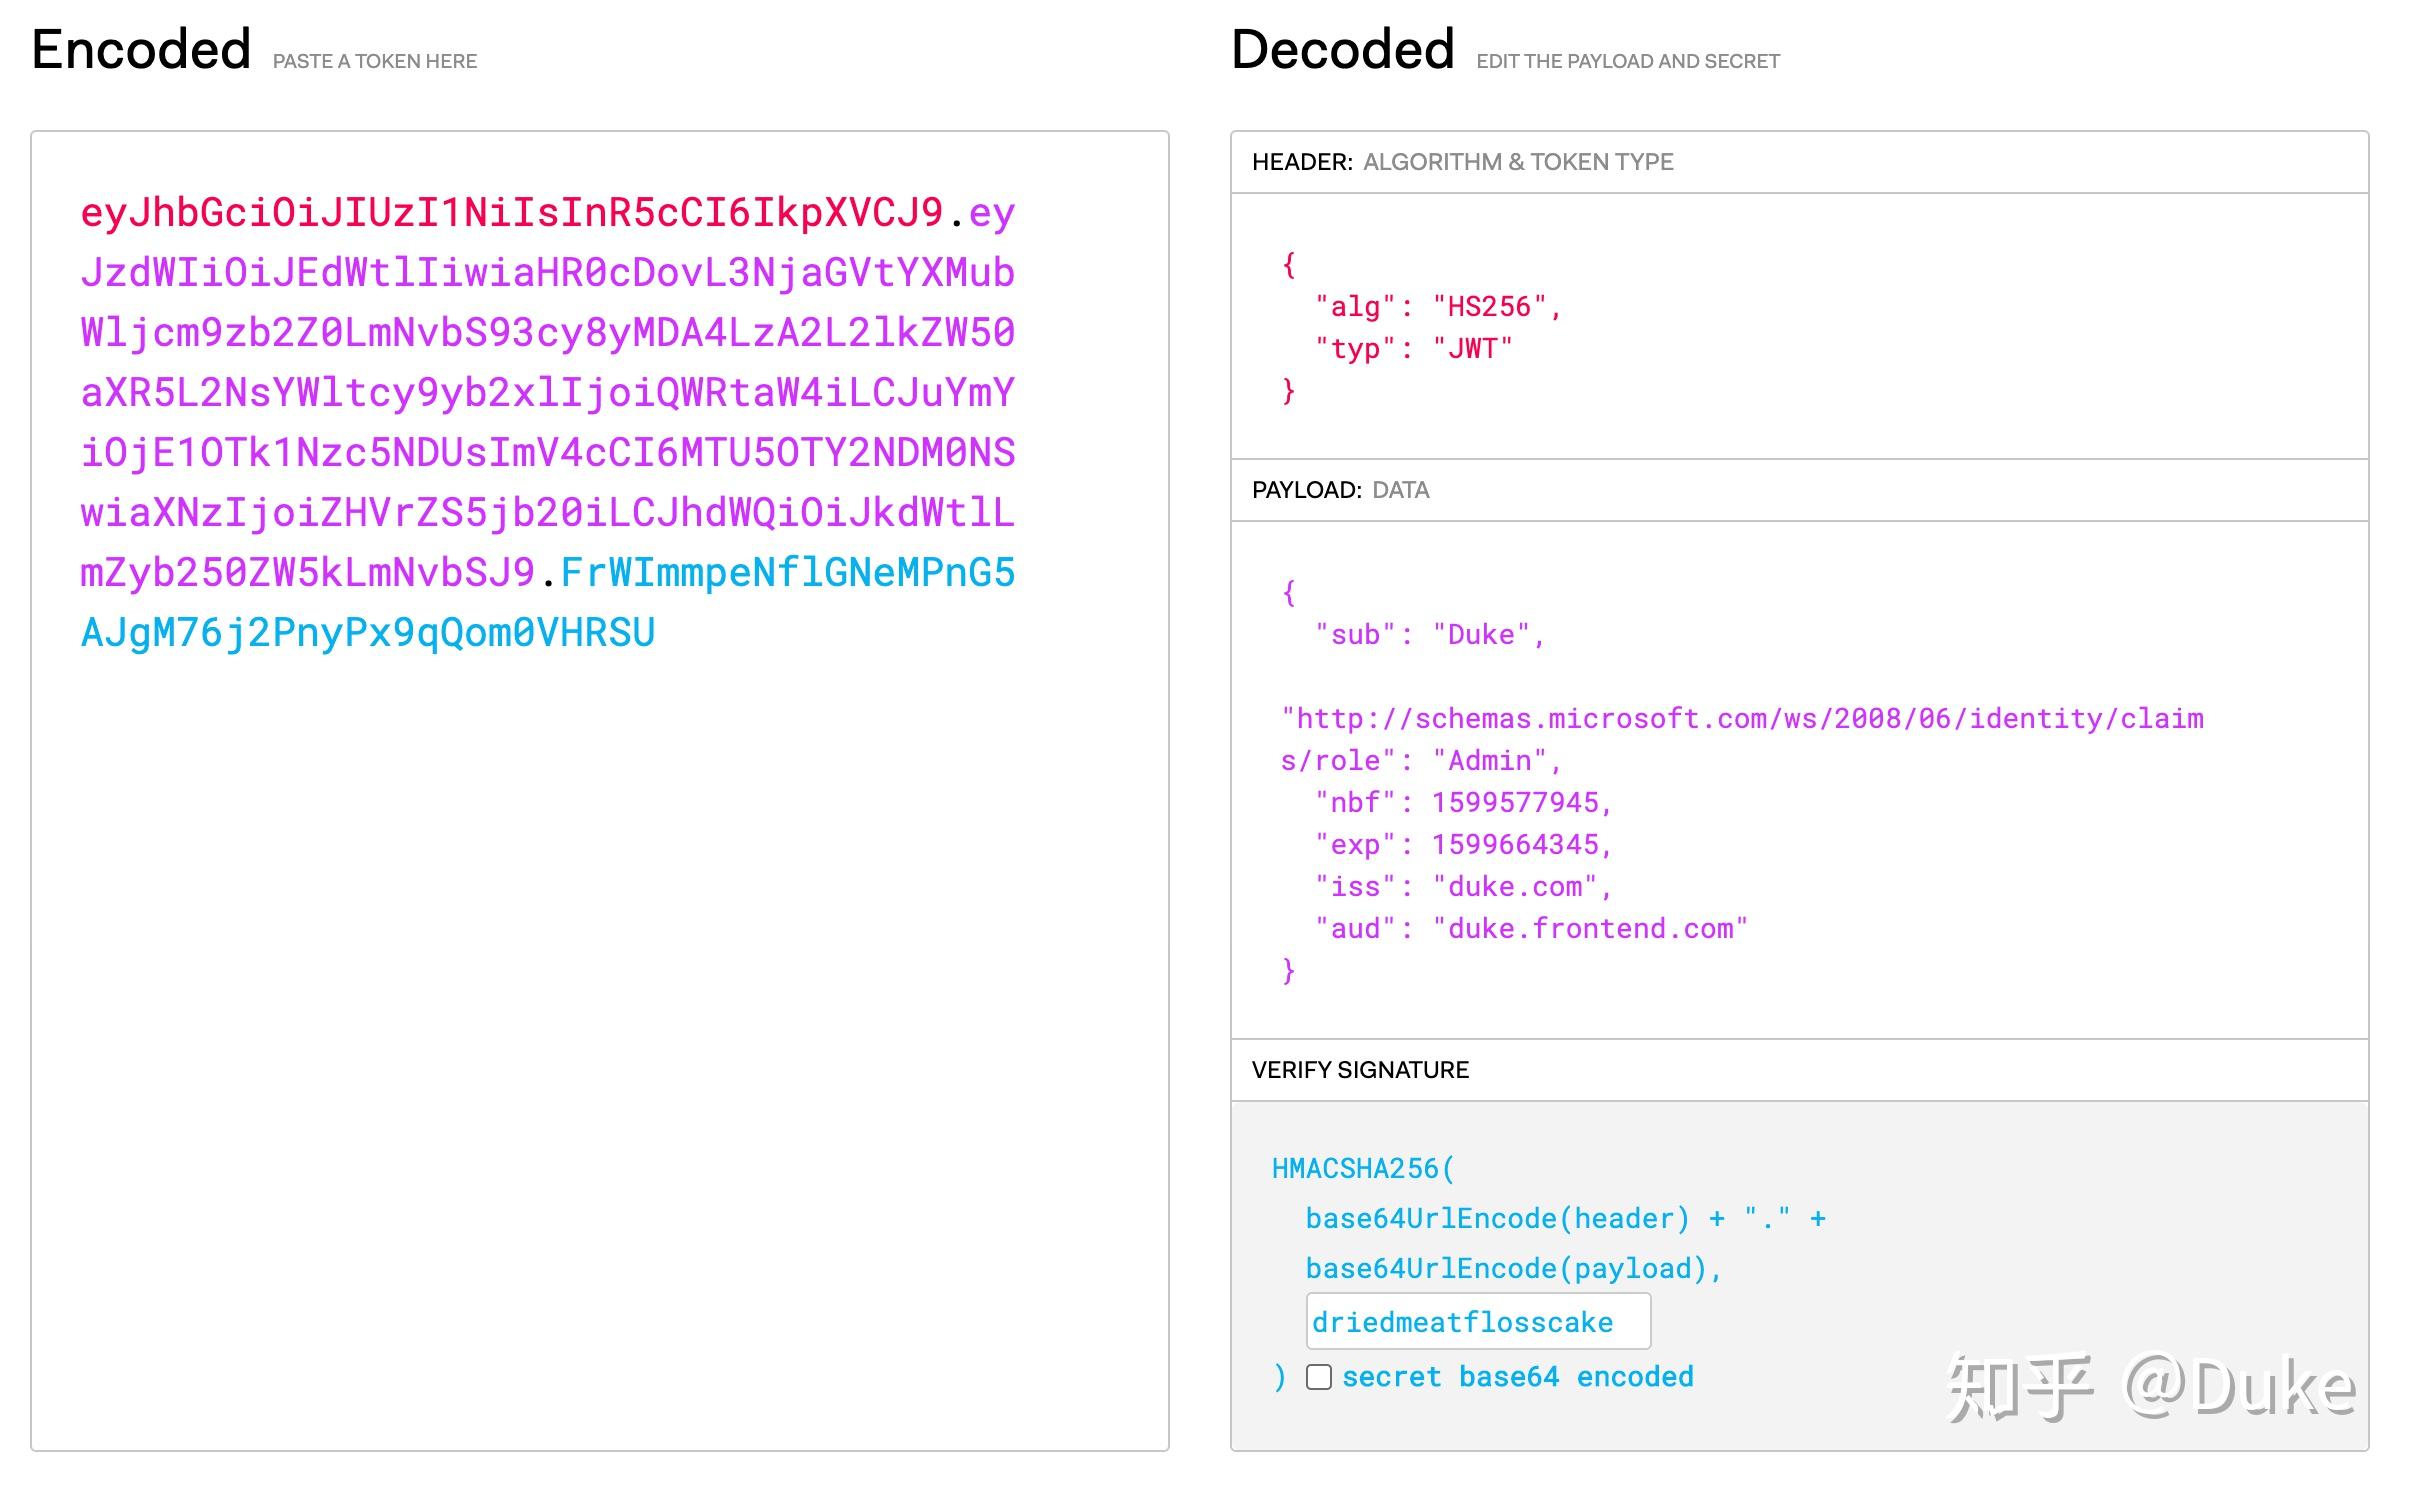
Task: Click the "HS256" alg value in header
Action: coord(1488,307)
